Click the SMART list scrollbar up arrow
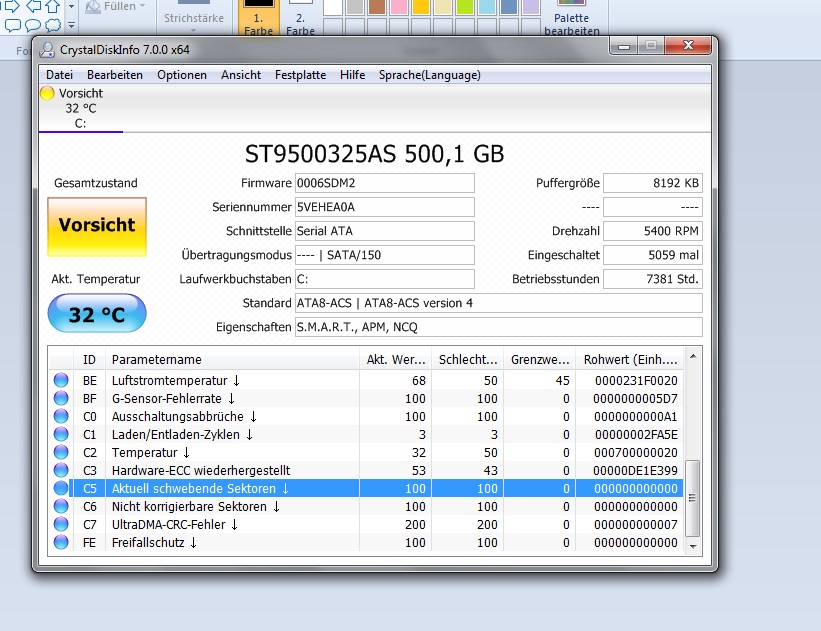This screenshot has height=631, width=821. point(693,357)
